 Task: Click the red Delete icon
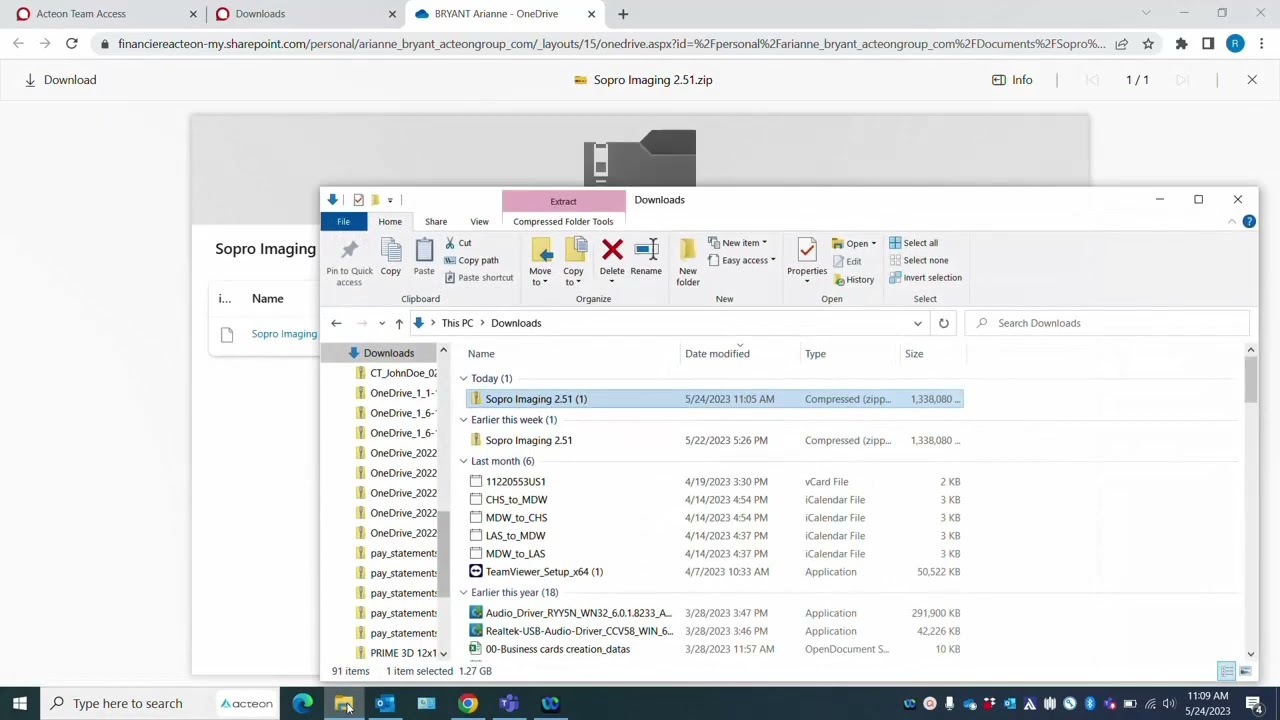612,249
